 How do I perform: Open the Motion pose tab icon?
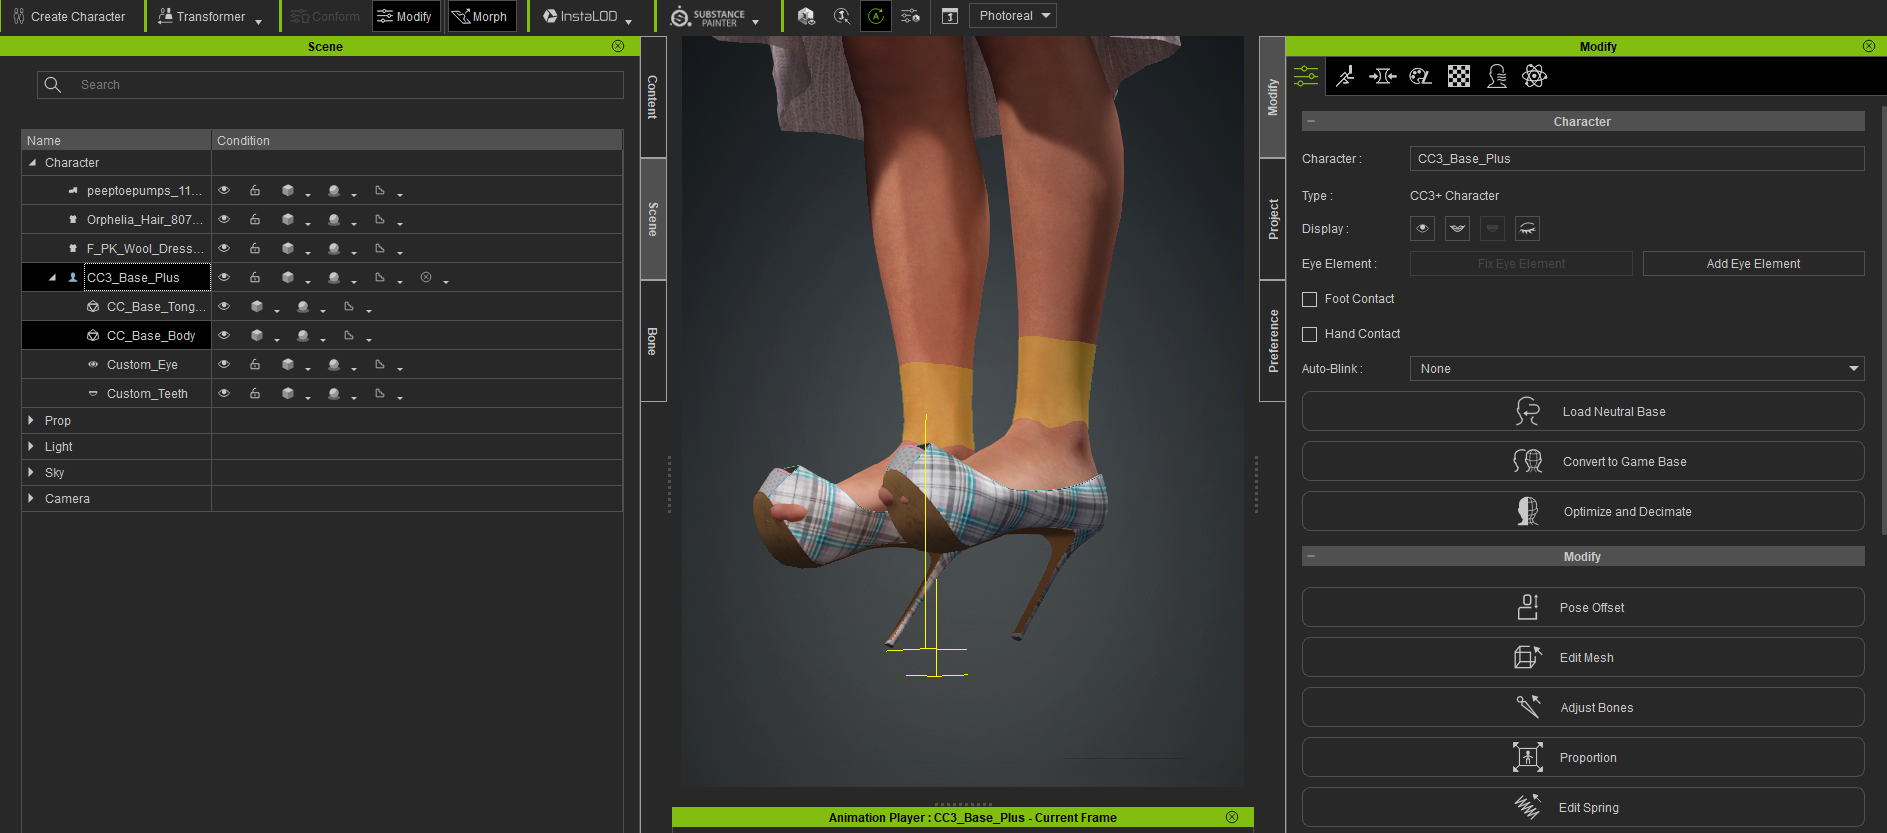tap(1346, 76)
